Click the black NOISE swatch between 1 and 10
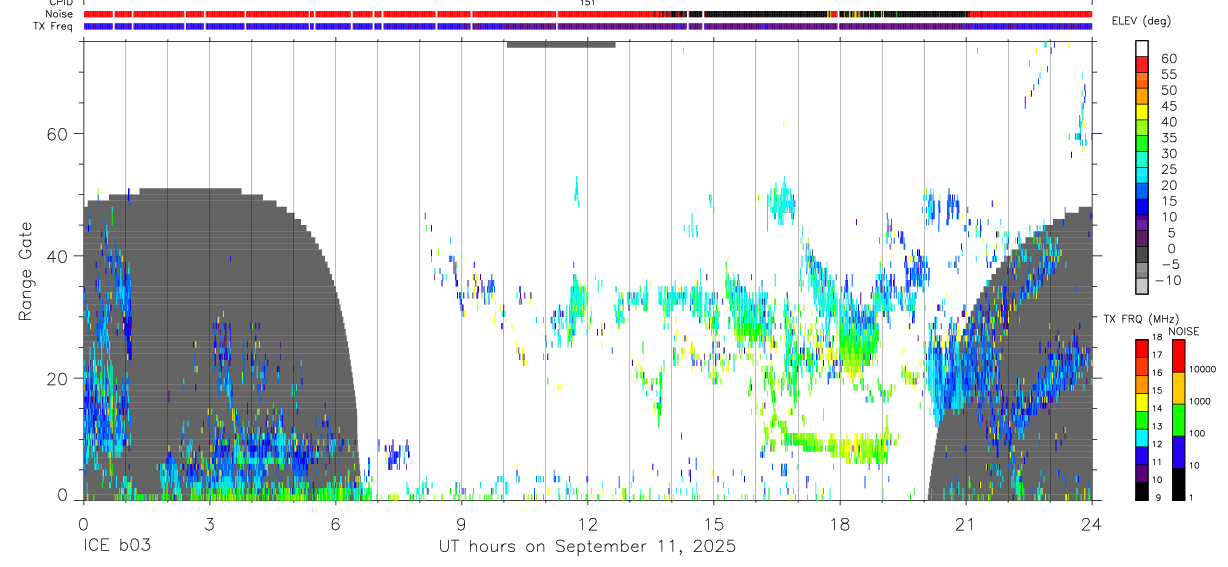Viewport: 1228px width, 567px height. [1178, 484]
